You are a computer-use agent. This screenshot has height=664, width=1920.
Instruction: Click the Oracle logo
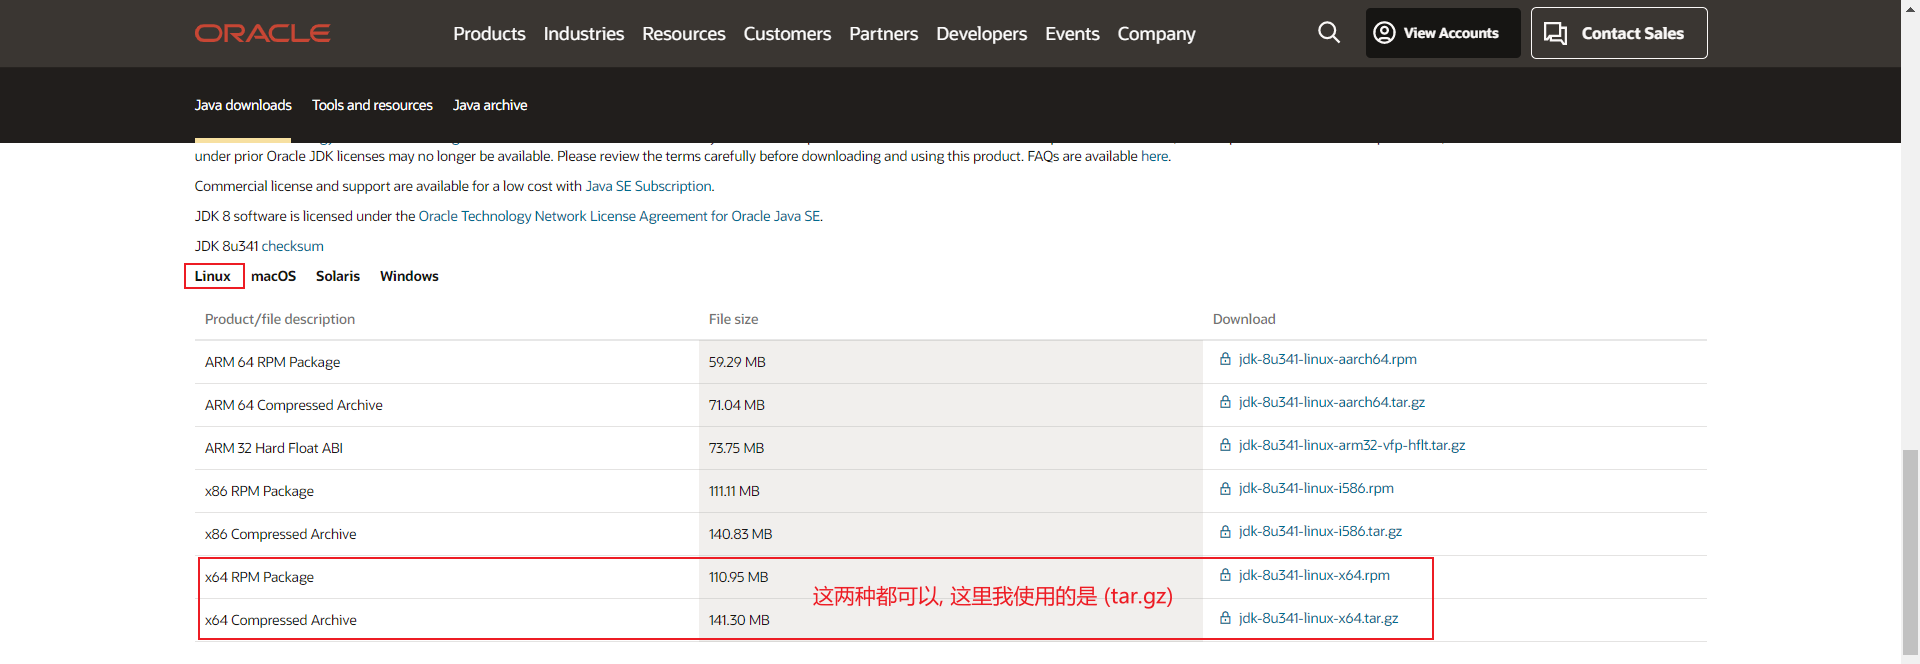(262, 33)
